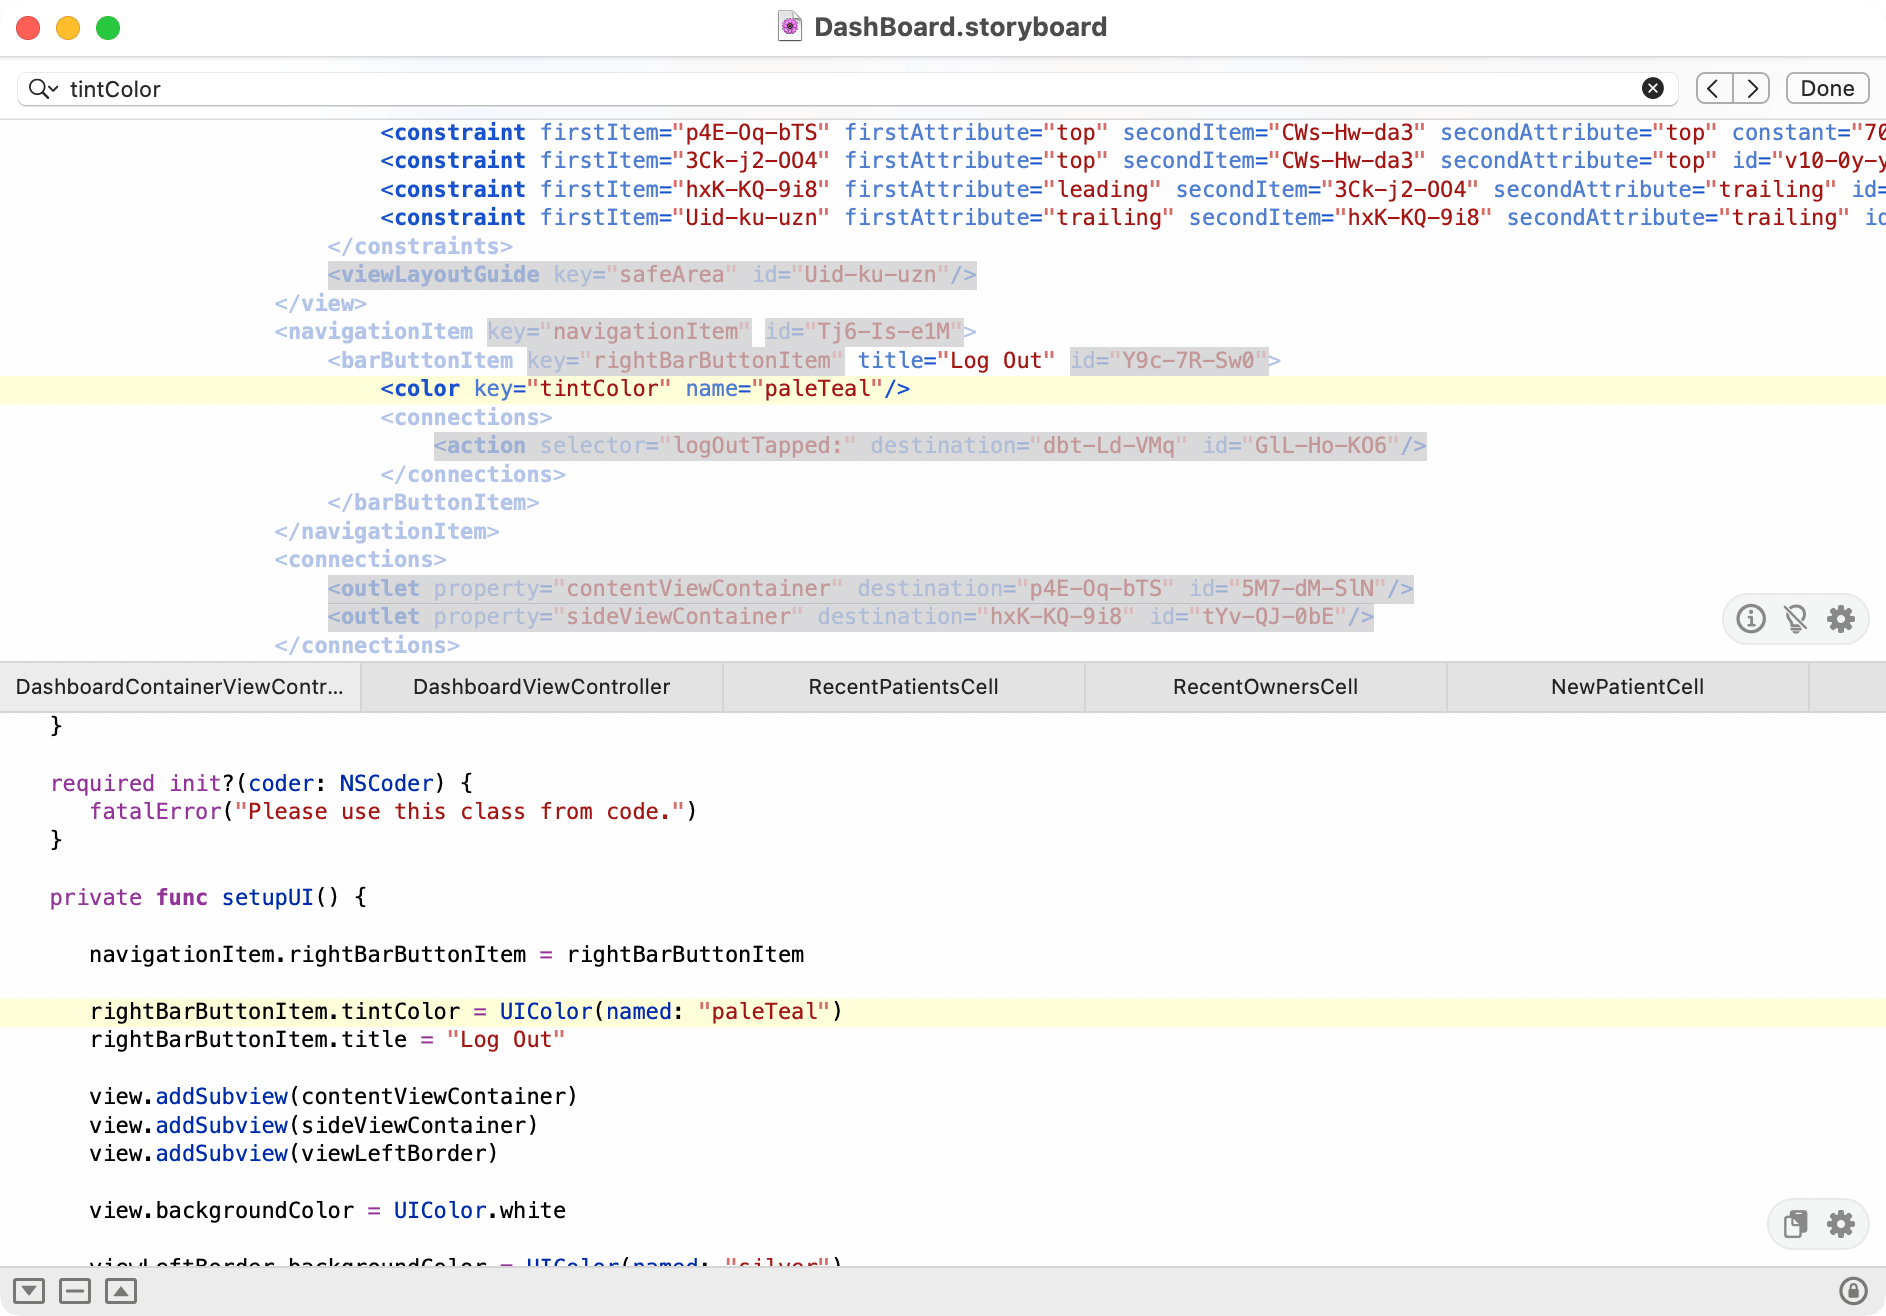
Task: Click the lock icon in the bottom bar
Action: (x=1855, y=1290)
